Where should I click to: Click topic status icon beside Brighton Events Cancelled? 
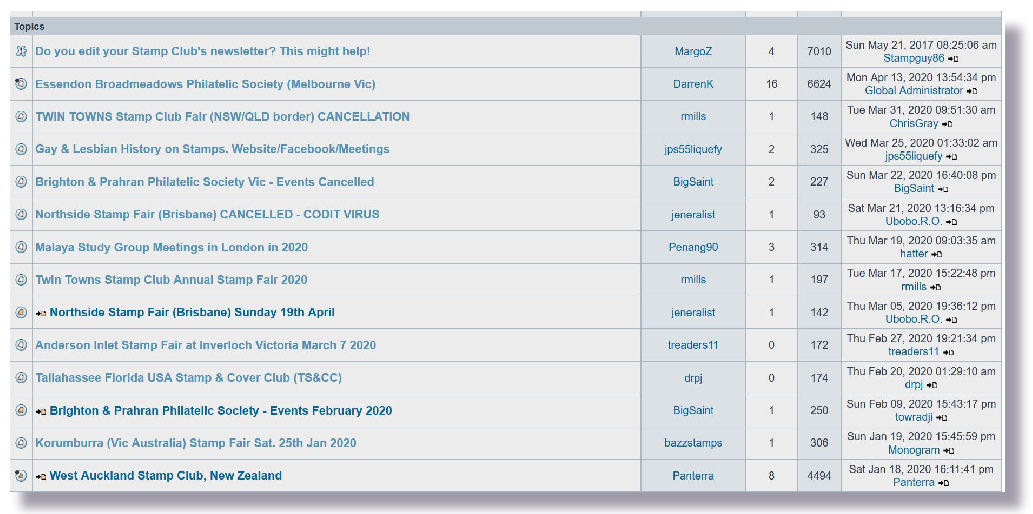21,182
